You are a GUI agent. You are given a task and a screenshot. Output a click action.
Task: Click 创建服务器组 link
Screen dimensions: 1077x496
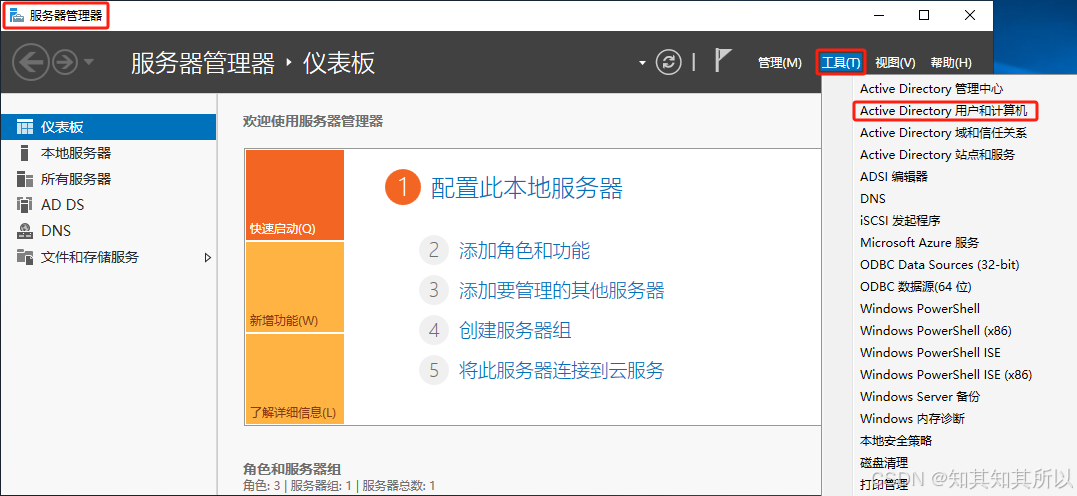[x=515, y=330]
